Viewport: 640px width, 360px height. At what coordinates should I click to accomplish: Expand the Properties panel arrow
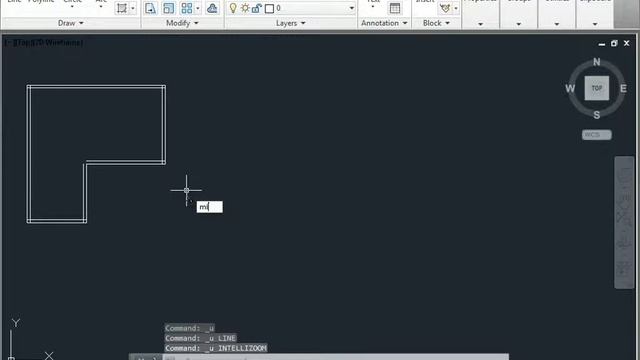[x=480, y=24]
